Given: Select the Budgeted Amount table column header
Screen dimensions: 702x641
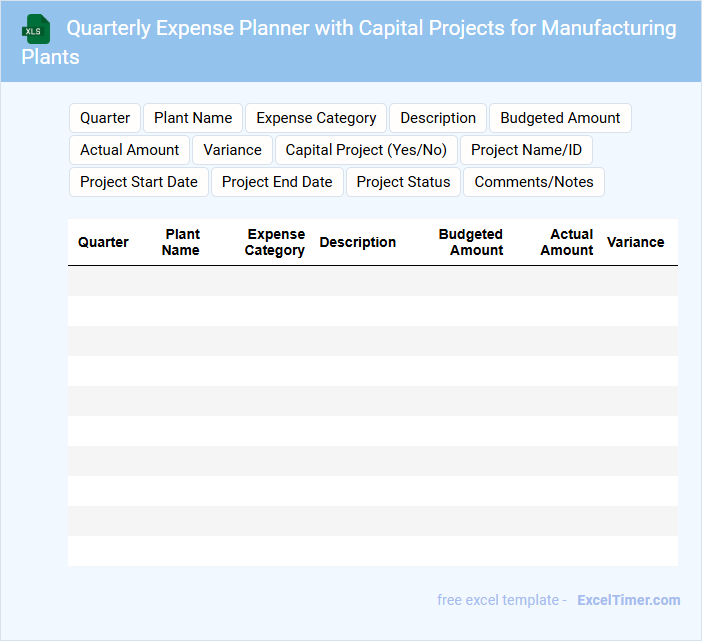Looking at the screenshot, I should [471, 242].
